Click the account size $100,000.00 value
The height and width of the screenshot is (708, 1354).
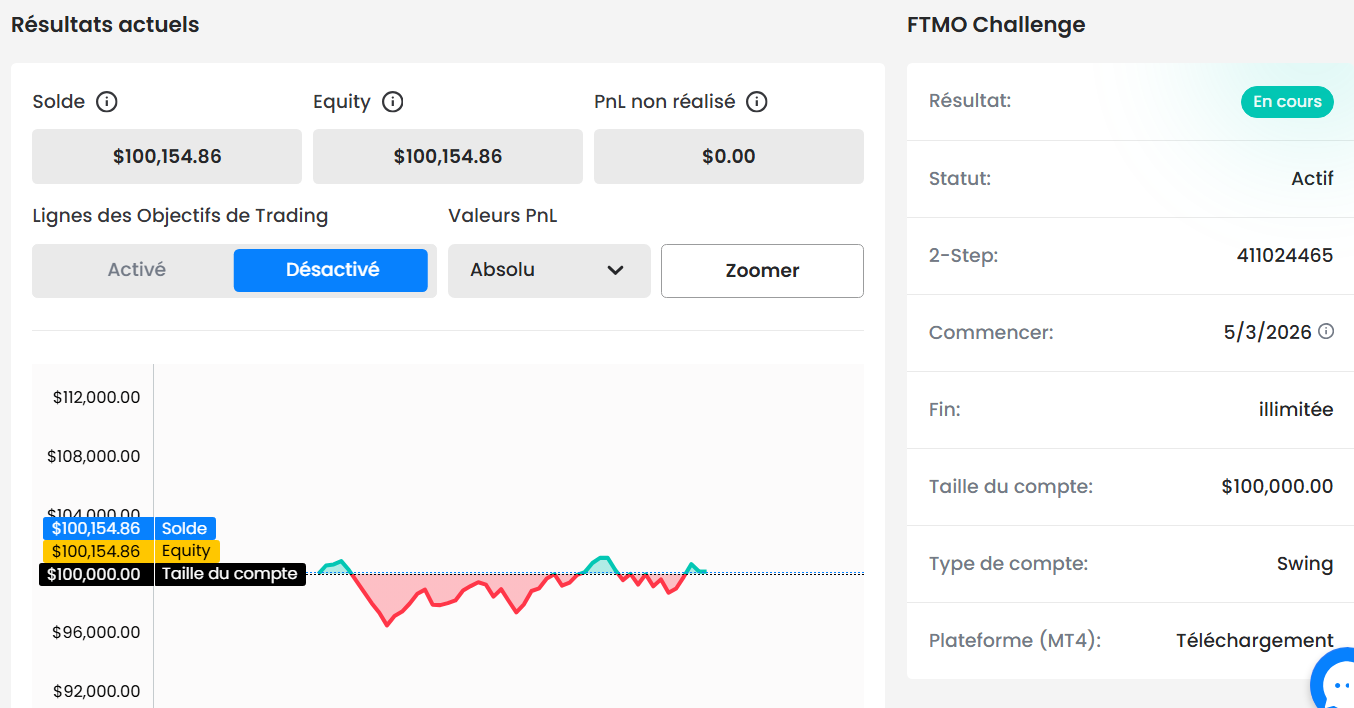pyautogui.click(x=1277, y=486)
